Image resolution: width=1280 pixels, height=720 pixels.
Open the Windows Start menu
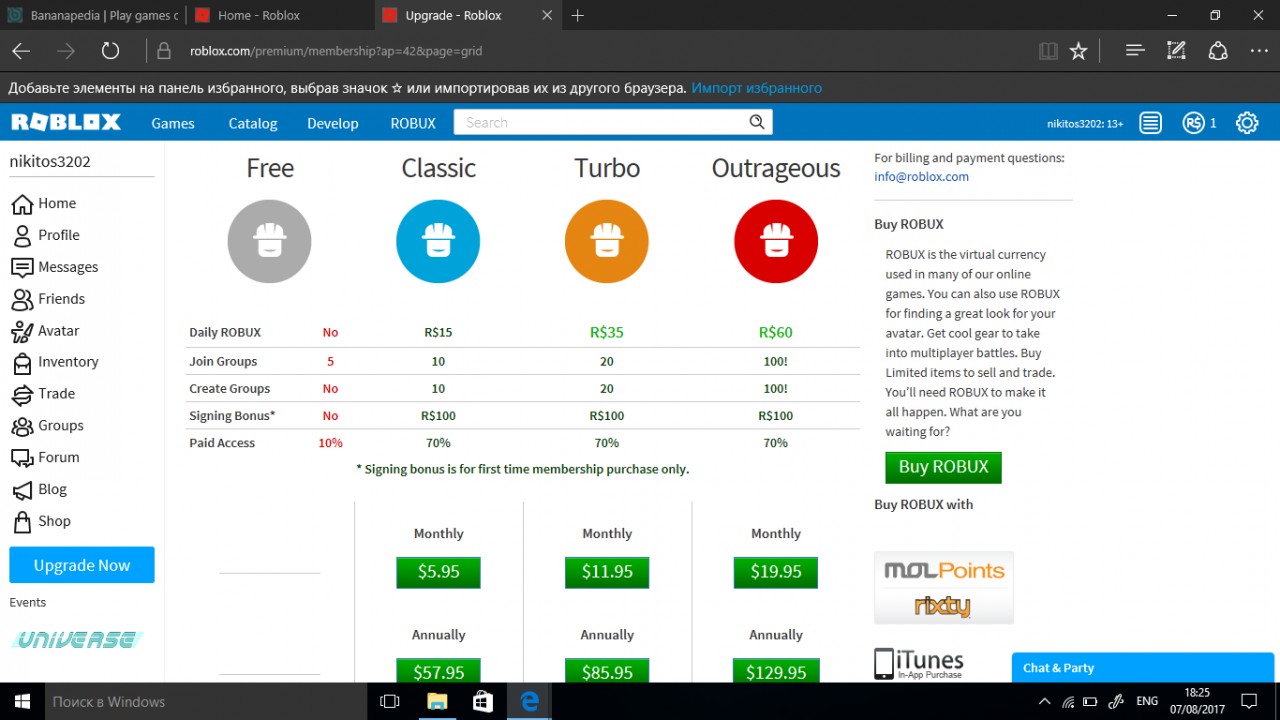click(21, 701)
